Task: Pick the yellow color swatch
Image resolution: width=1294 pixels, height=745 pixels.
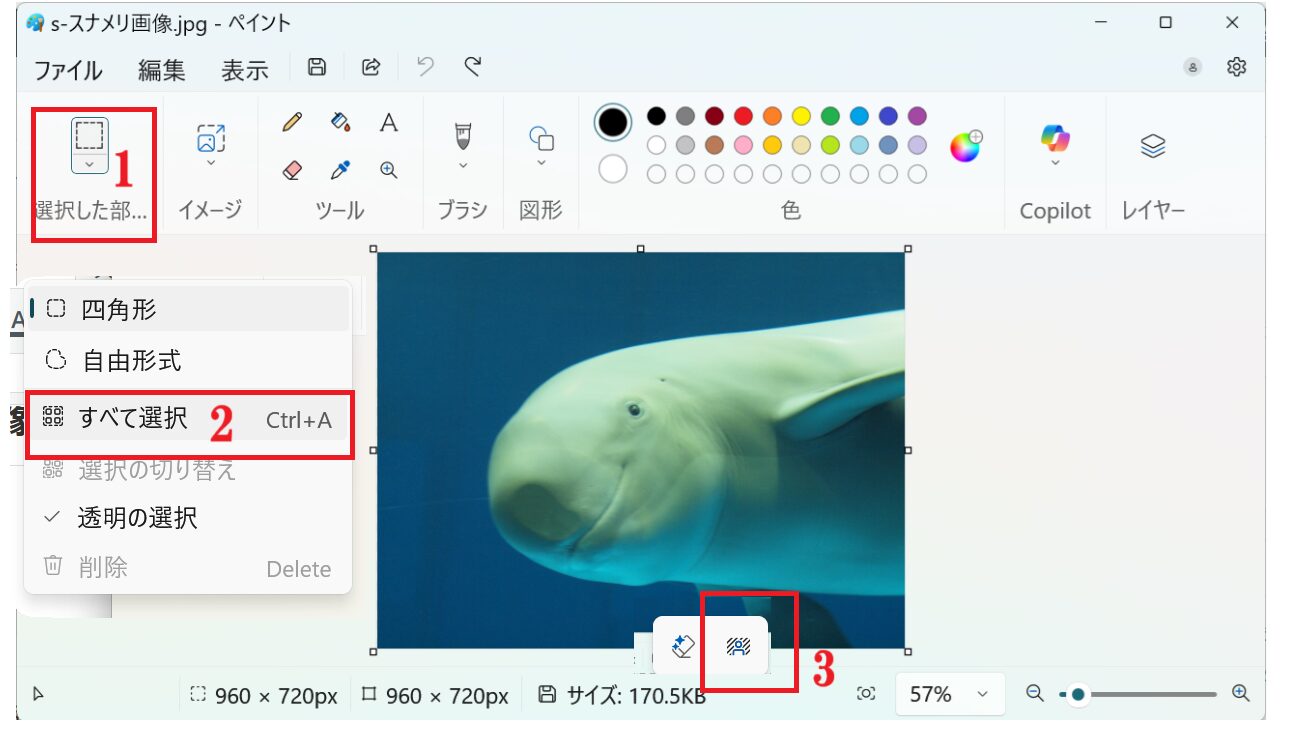Action: [x=801, y=116]
